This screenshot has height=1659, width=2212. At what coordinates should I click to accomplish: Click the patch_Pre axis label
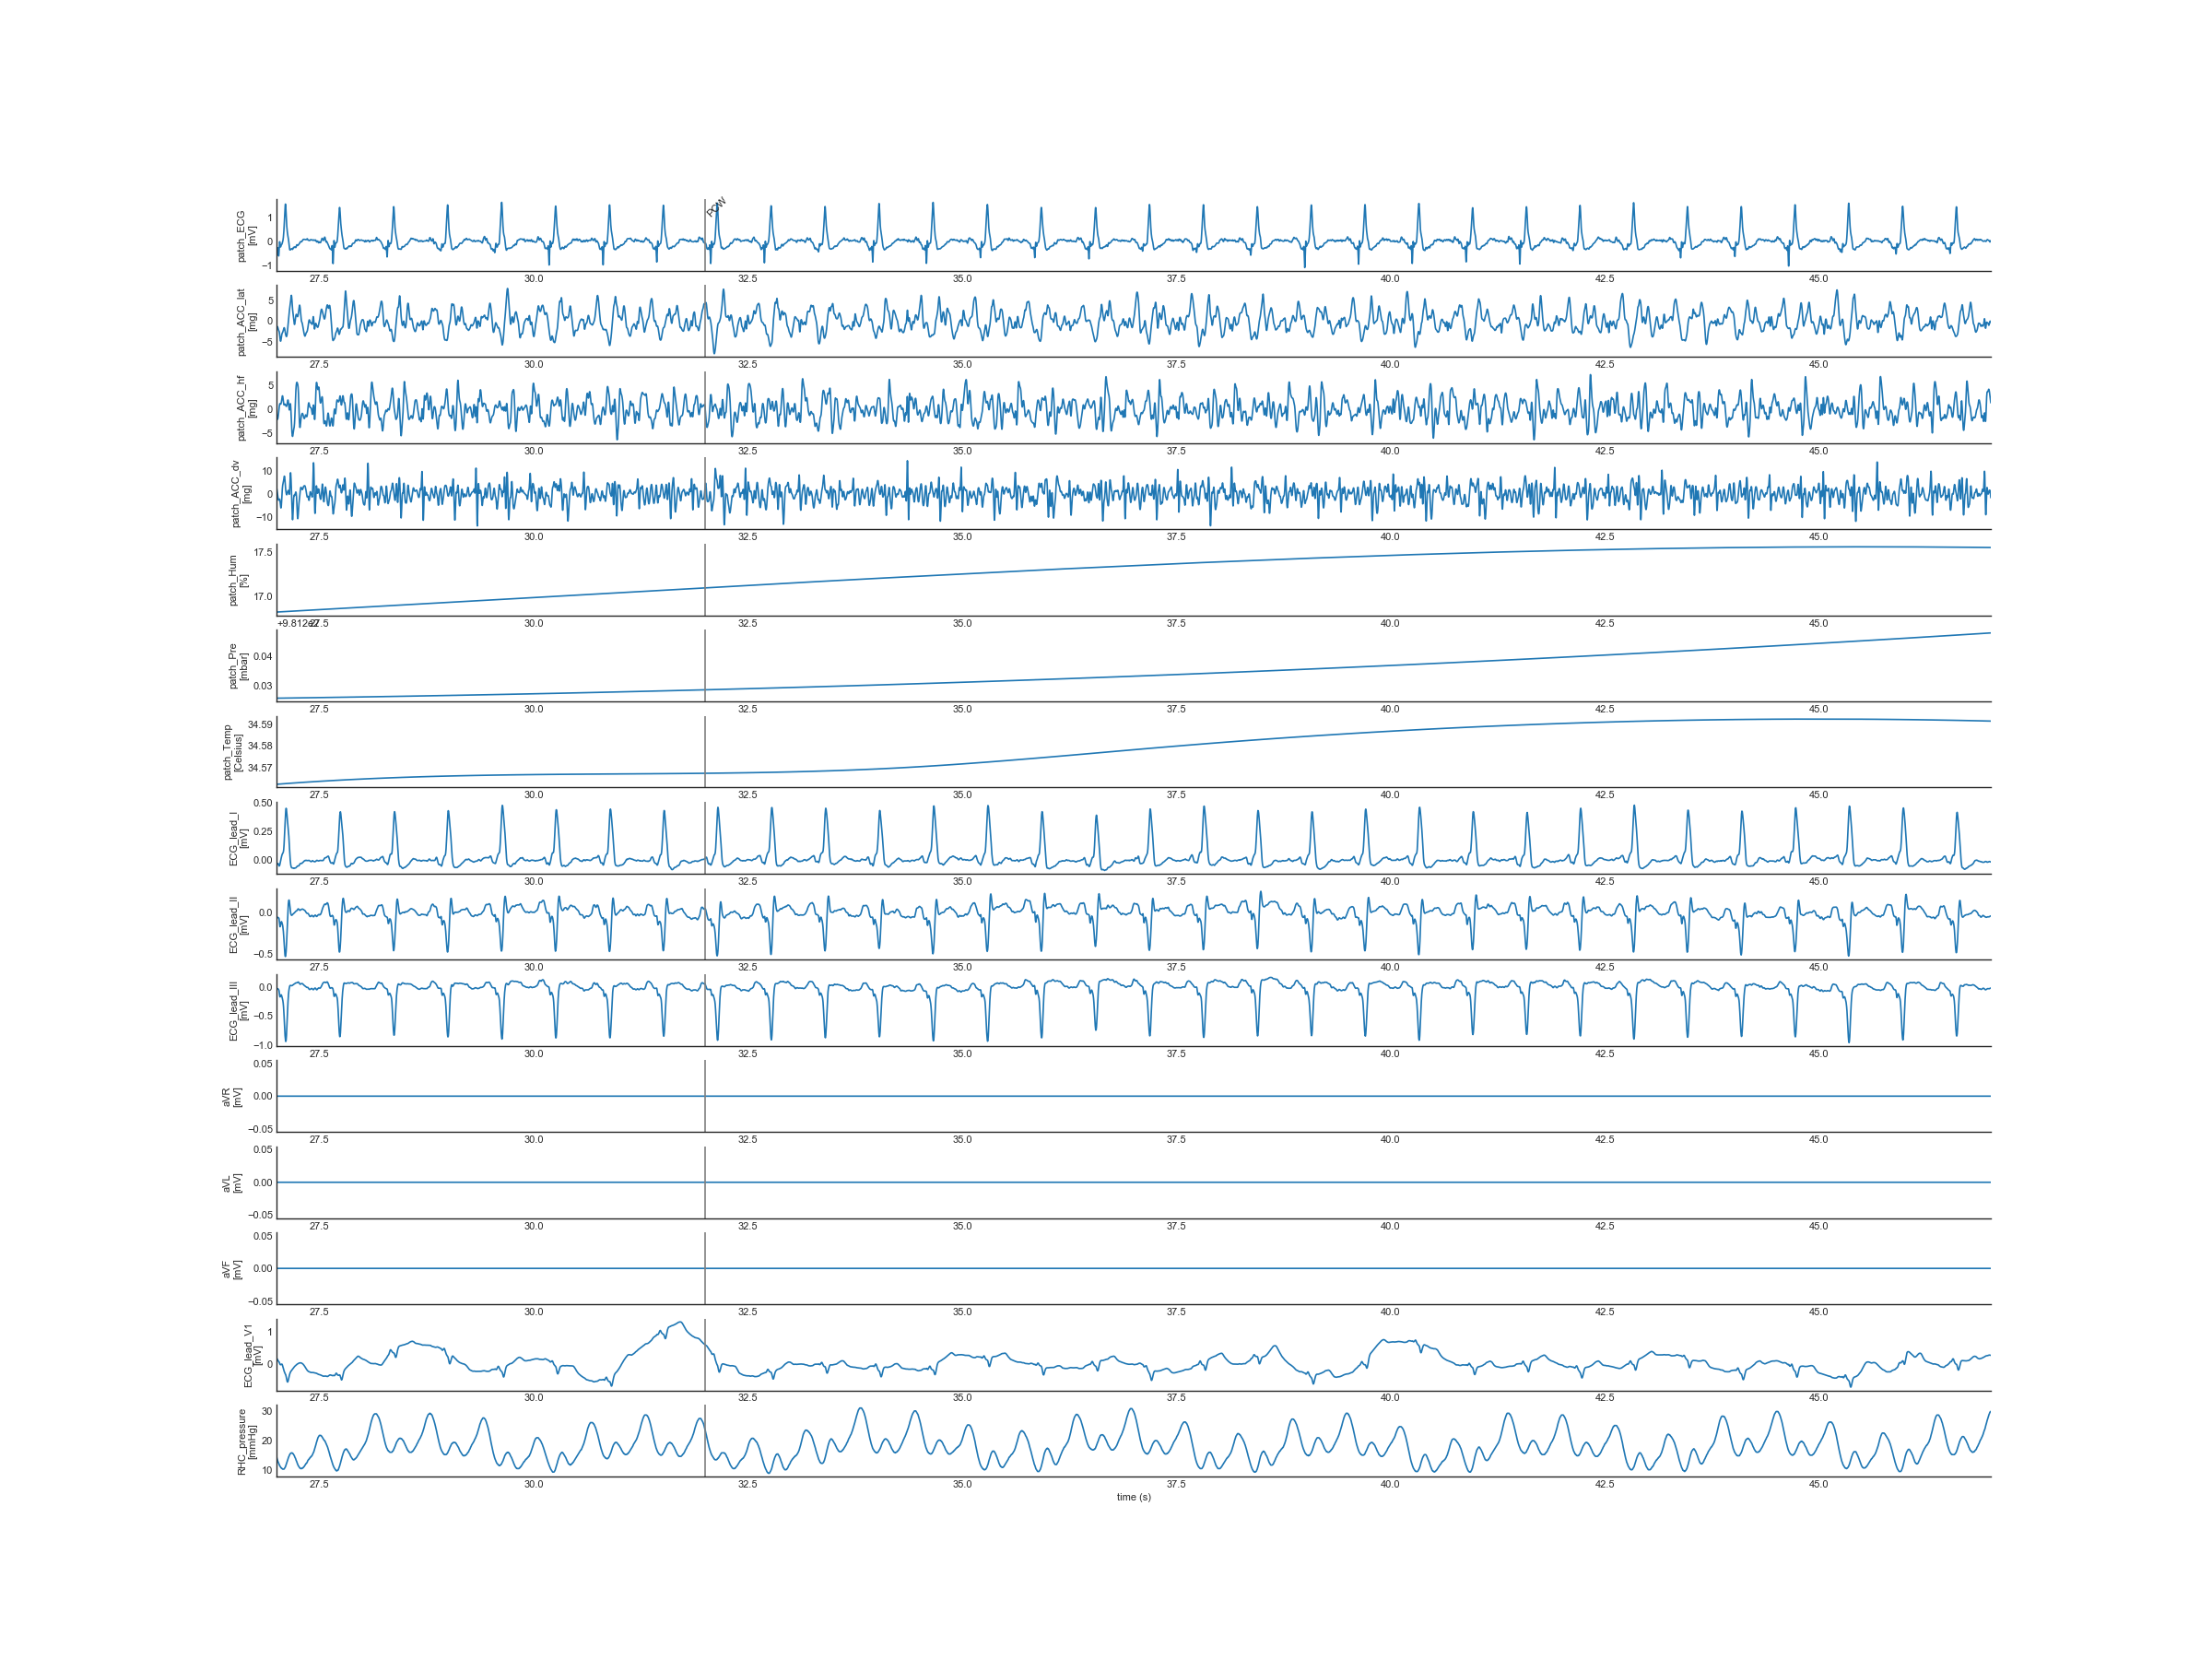coord(238,666)
